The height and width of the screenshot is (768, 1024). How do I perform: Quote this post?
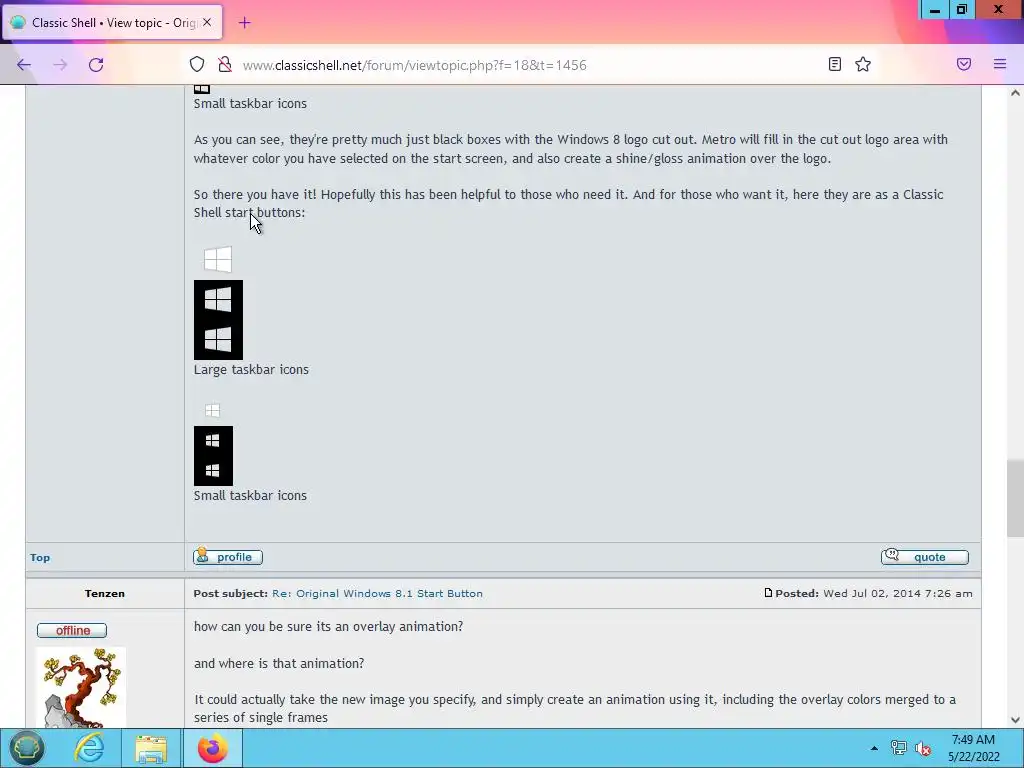click(x=925, y=557)
